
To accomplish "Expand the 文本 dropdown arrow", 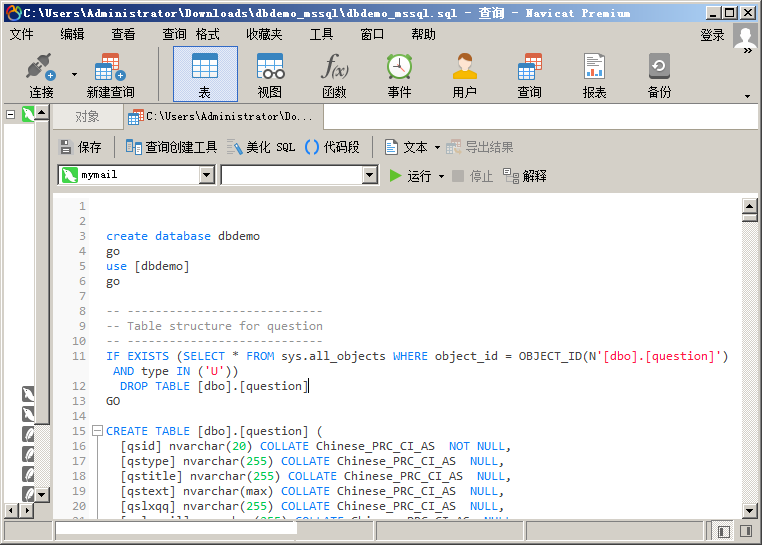I will click(437, 147).
